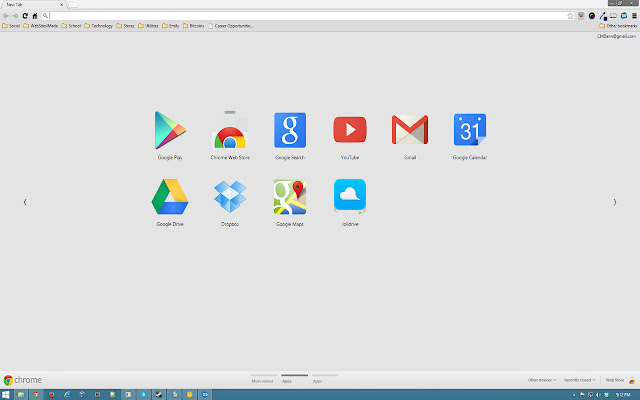Viewport: 640px width, 400px height.
Task: Open the Emily bookmarks folder
Action: click(171, 26)
